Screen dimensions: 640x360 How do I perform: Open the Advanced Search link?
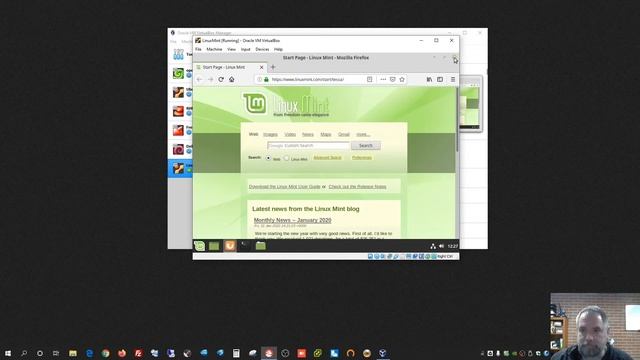click(327, 158)
